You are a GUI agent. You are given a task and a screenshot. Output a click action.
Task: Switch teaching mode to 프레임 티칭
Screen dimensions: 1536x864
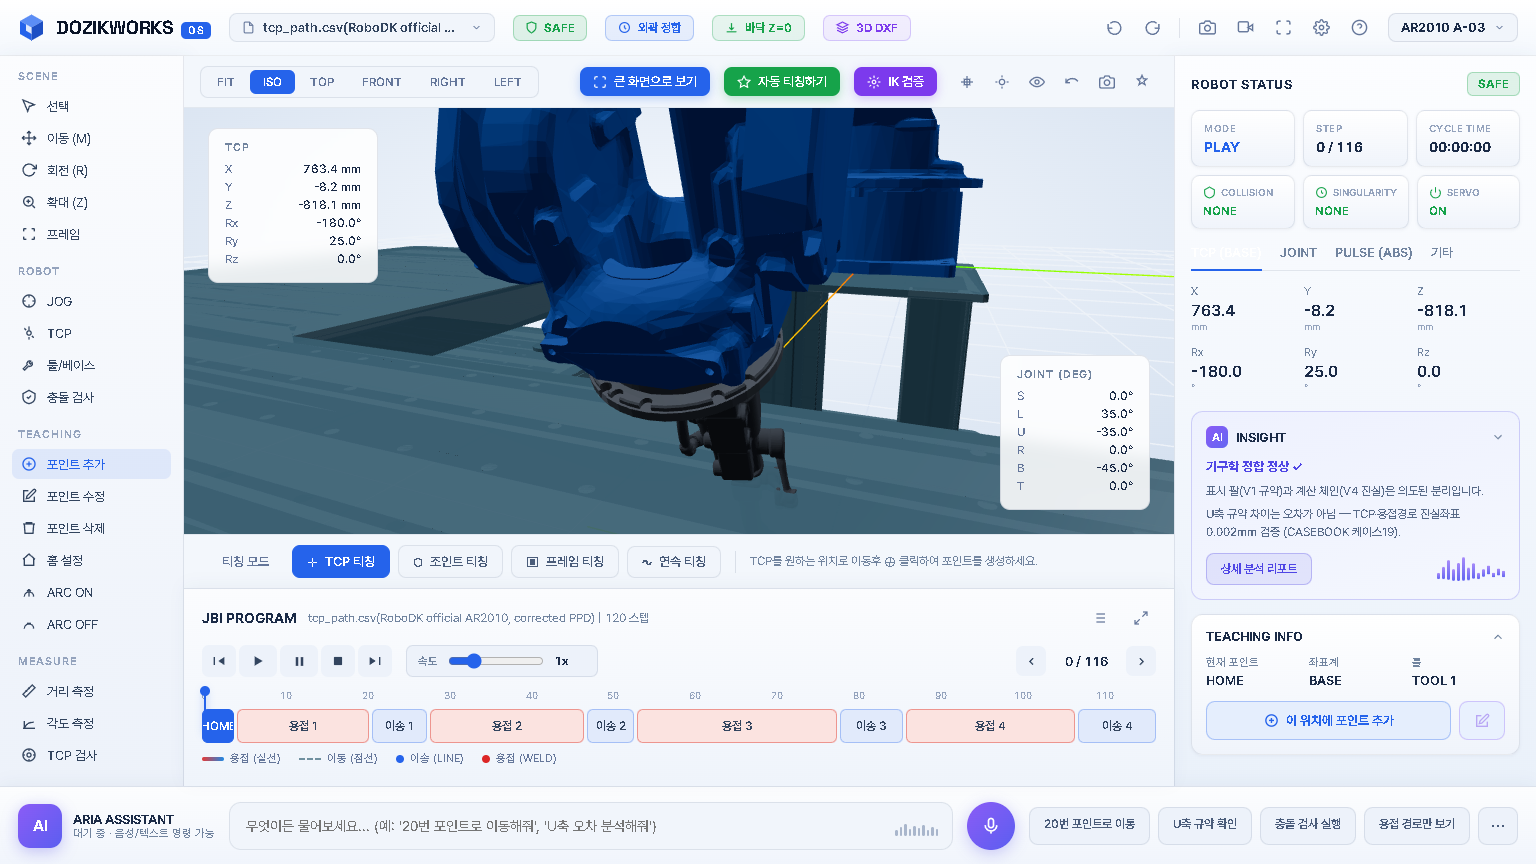[565, 562]
